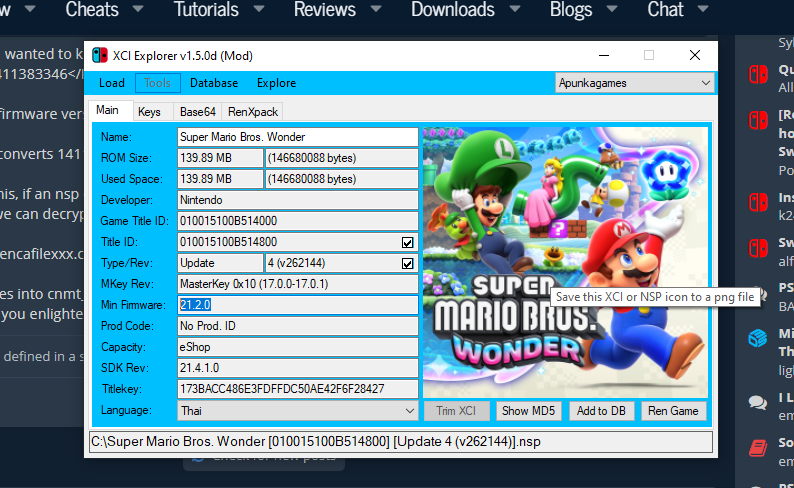
Task: Minimize the XCI Explorer window
Action: (604, 55)
